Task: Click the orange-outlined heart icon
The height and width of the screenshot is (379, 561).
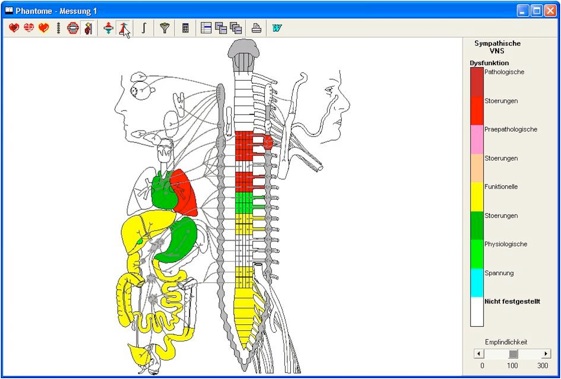Action: (x=44, y=28)
